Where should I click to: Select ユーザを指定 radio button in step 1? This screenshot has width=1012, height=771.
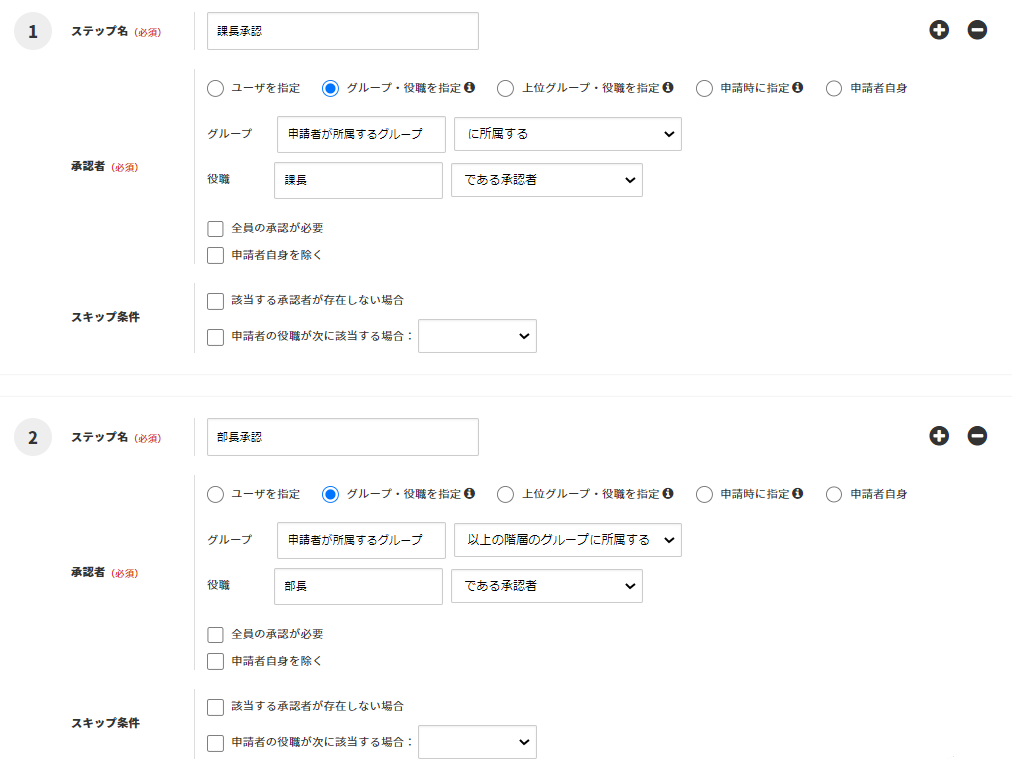(x=215, y=88)
